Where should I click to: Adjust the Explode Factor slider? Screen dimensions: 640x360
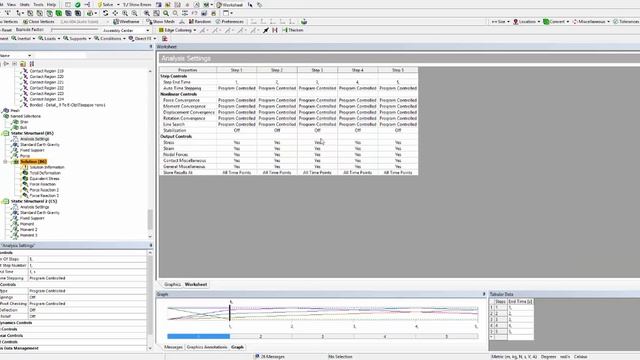(x=74, y=29)
